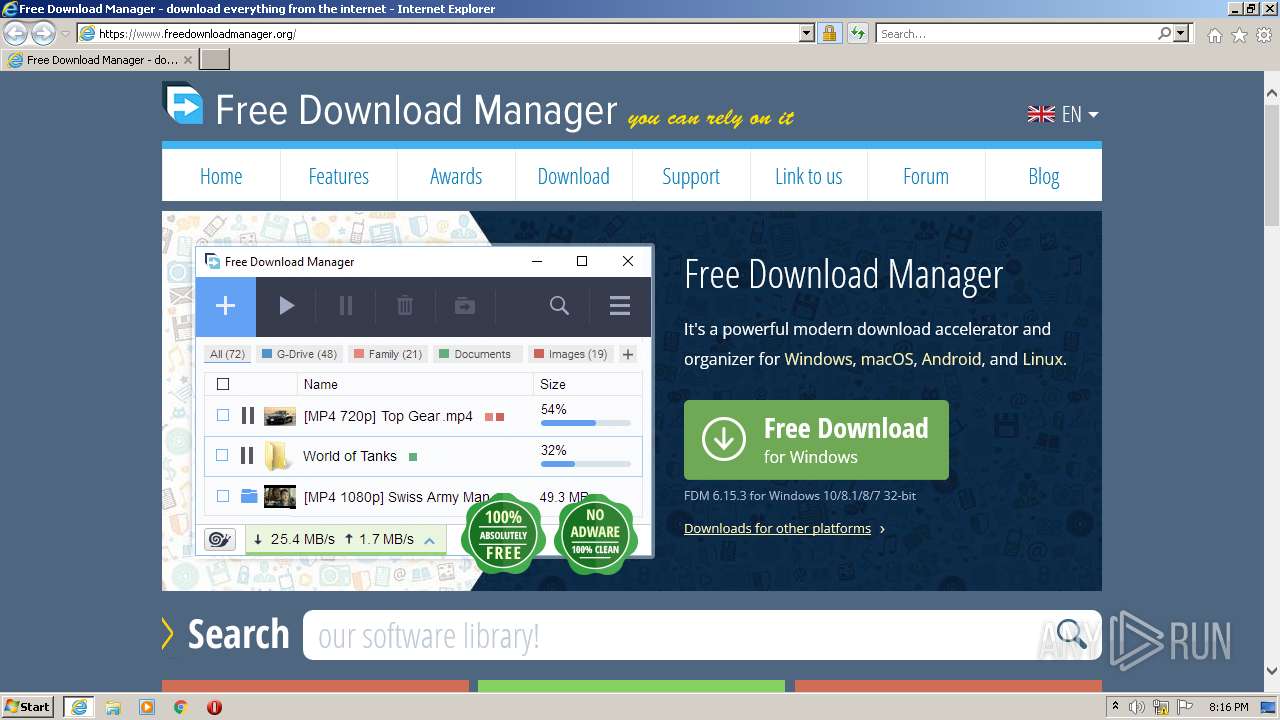
Task: Open the IE search provider dropdown arrow
Action: click(1182, 33)
